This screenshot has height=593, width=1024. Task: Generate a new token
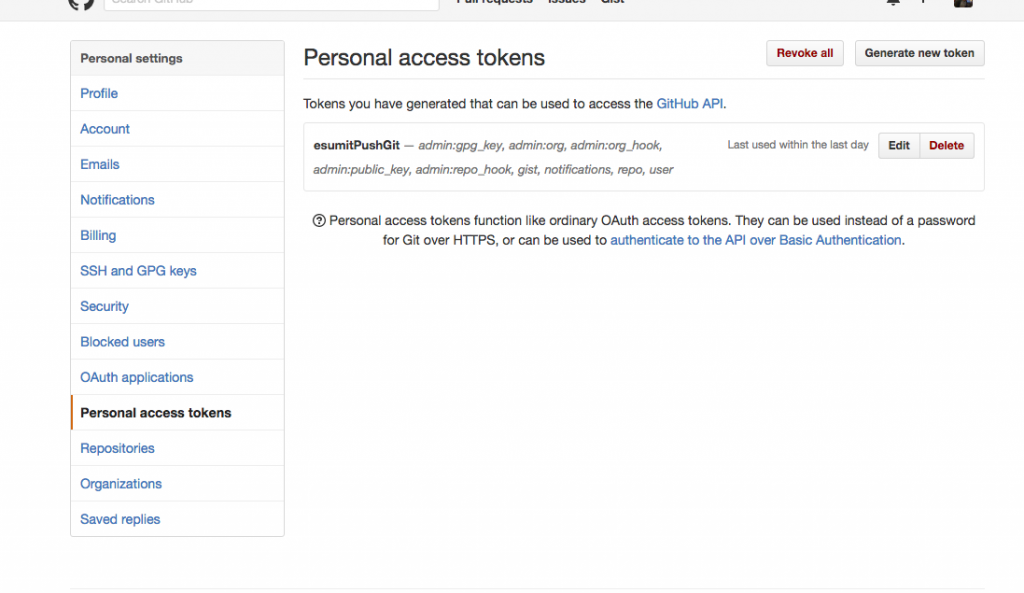click(x=920, y=53)
